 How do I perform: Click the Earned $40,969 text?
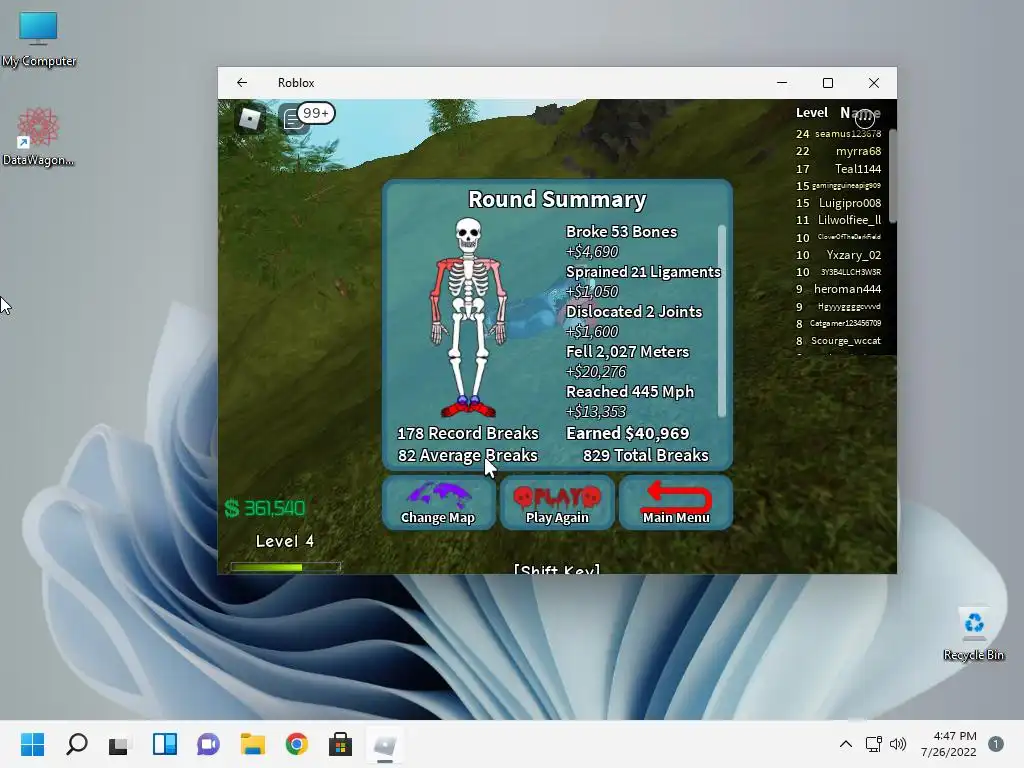coord(627,433)
